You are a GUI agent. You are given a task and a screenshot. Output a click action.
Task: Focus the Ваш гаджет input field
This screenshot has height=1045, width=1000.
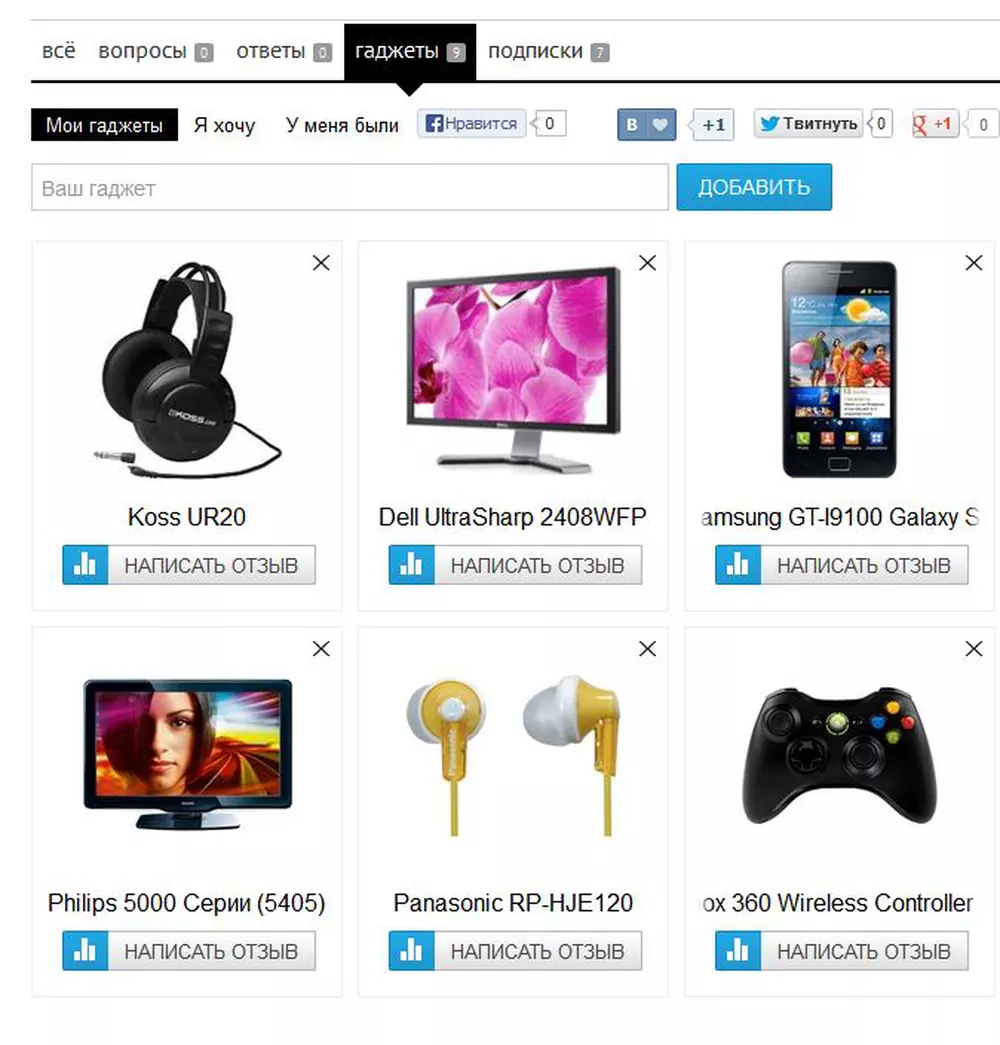[x=350, y=187]
